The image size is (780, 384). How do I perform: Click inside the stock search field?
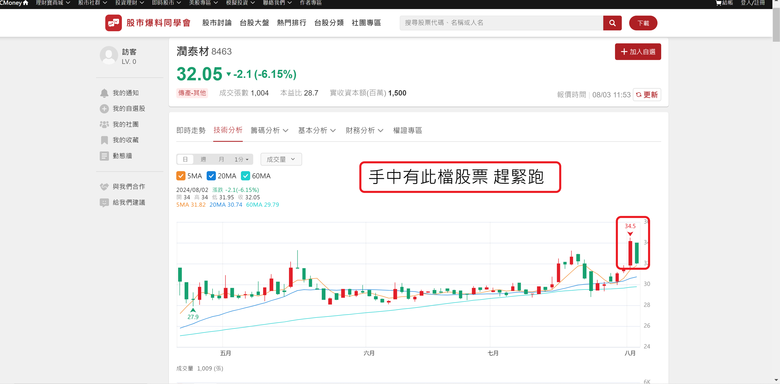coord(501,23)
